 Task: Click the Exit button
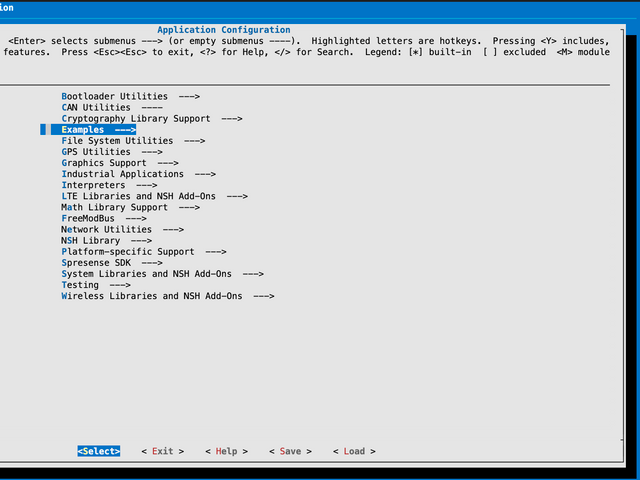pyautogui.click(x=162, y=451)
